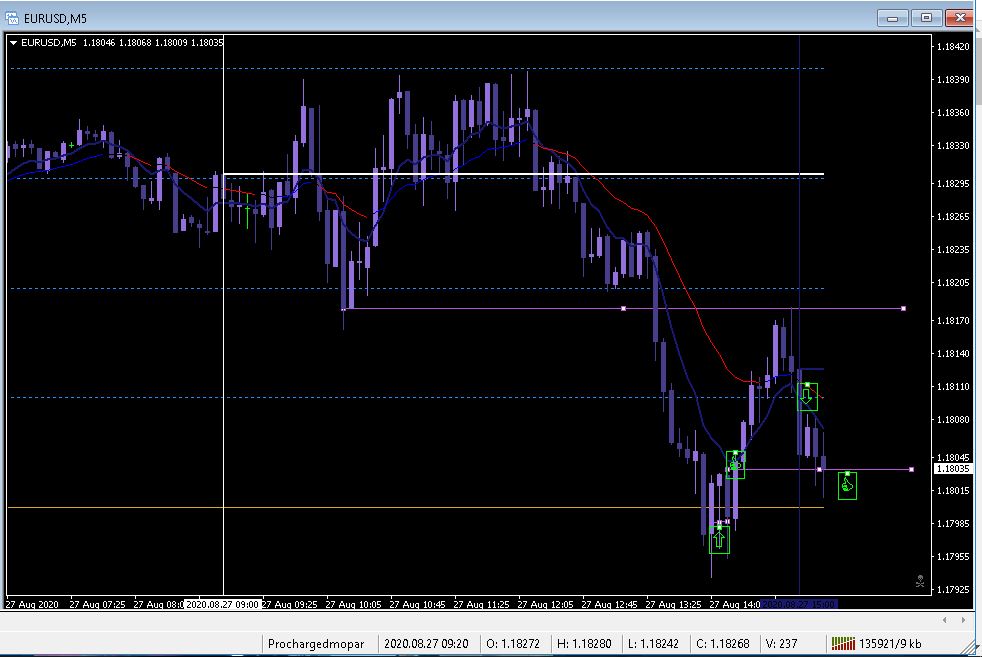Close the EURUSD,M5 chart window
This screenshot has width=982, height=657.
pos(959,18)
